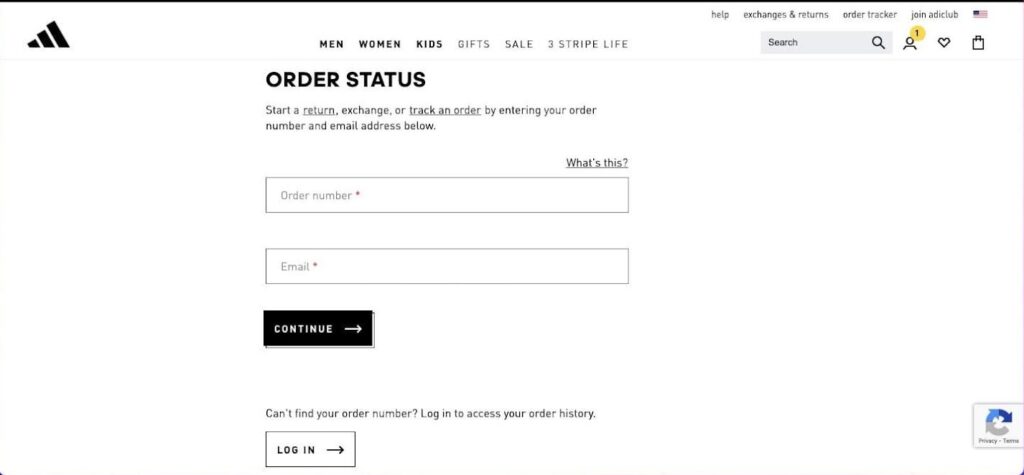Image resolution: width=1024 pixels, height=475 pixels.
Task: Open the shopping bag icon
Action: point(978,43)
